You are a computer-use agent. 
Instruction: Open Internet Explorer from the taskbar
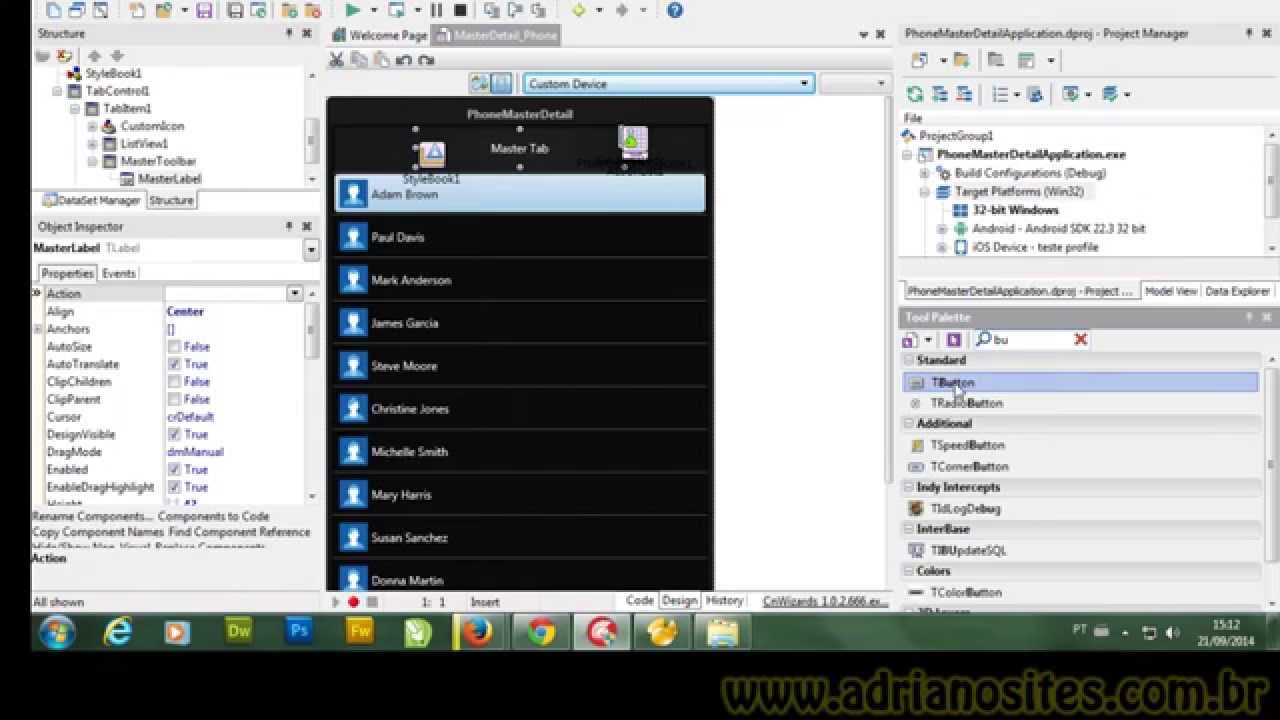[x=118, y=632]
